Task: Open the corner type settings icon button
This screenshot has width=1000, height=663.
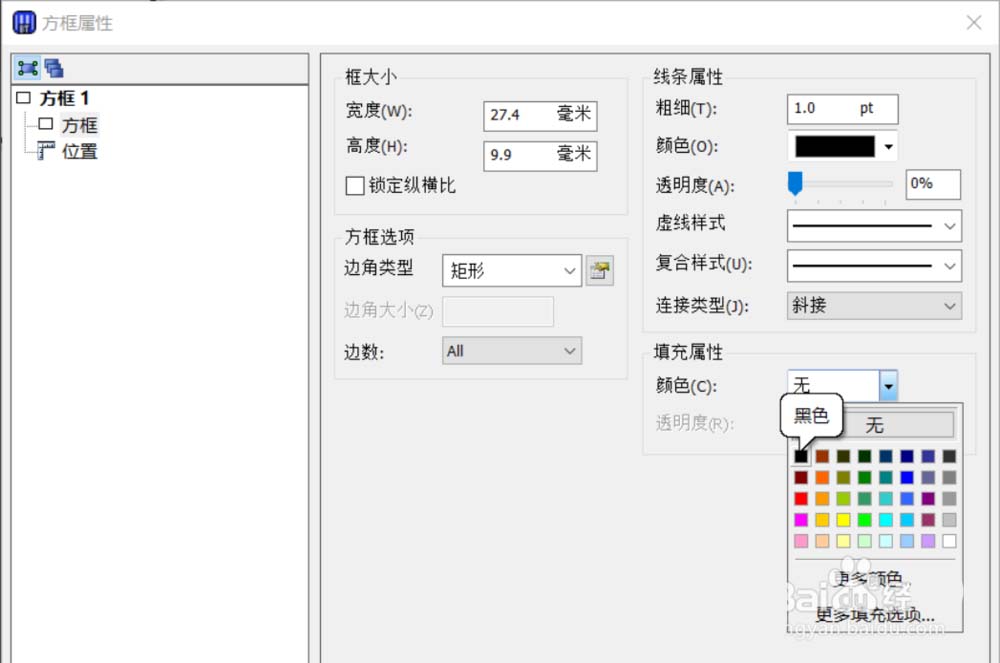Action: (600, 271)
